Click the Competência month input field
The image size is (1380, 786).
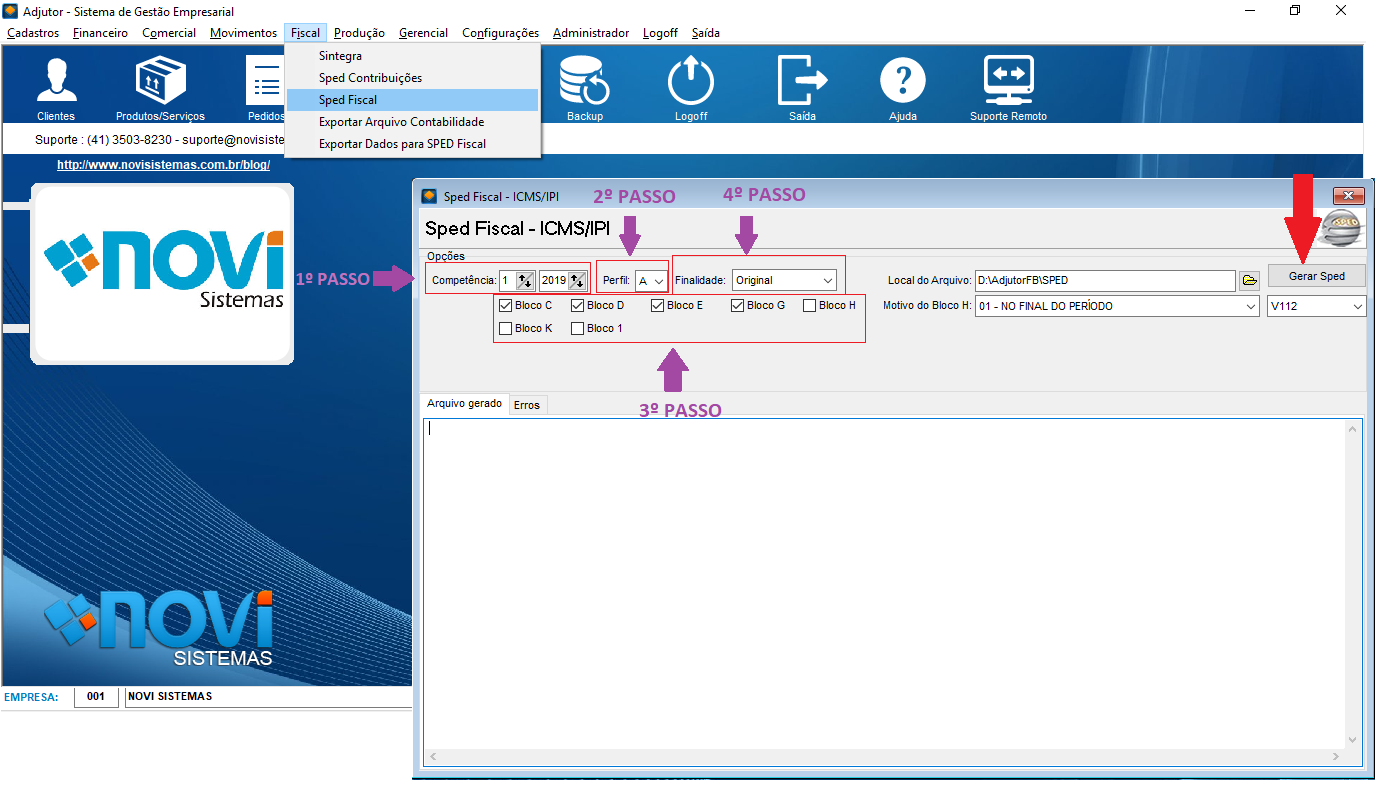tap(508, 280)
